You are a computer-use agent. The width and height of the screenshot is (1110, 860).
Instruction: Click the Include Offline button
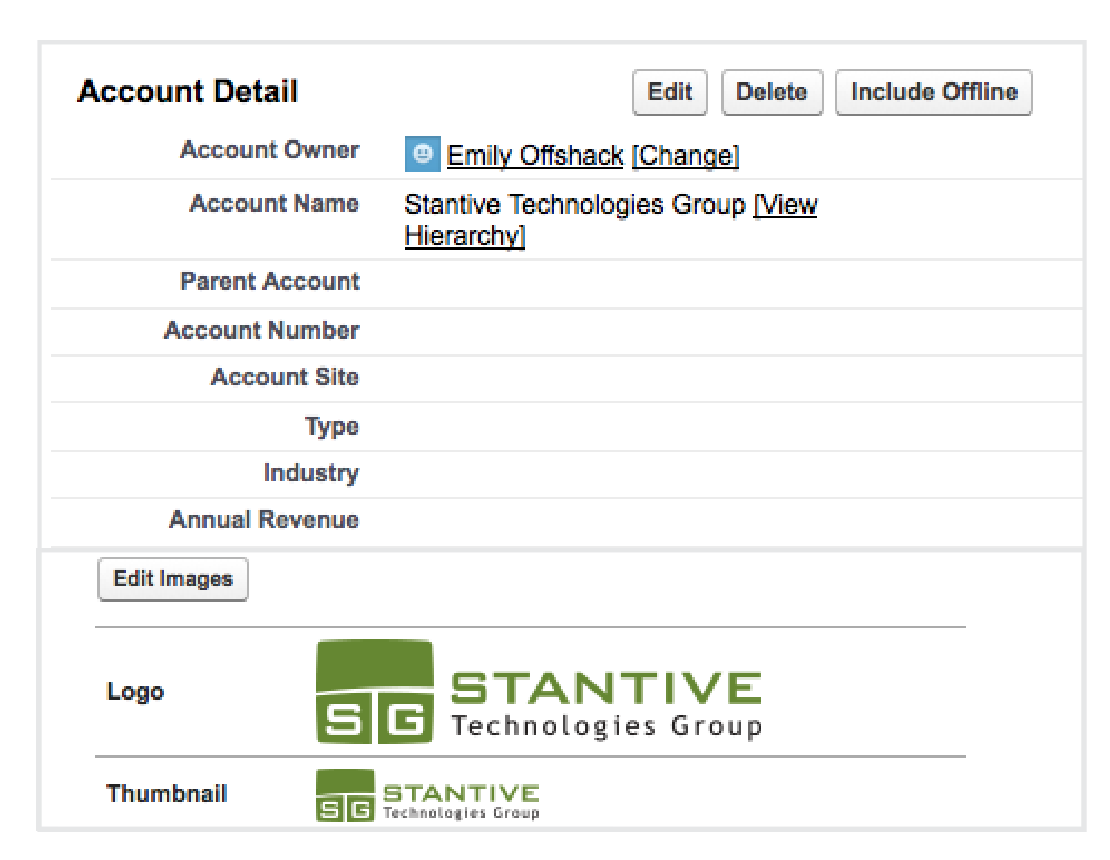[933, 92]
